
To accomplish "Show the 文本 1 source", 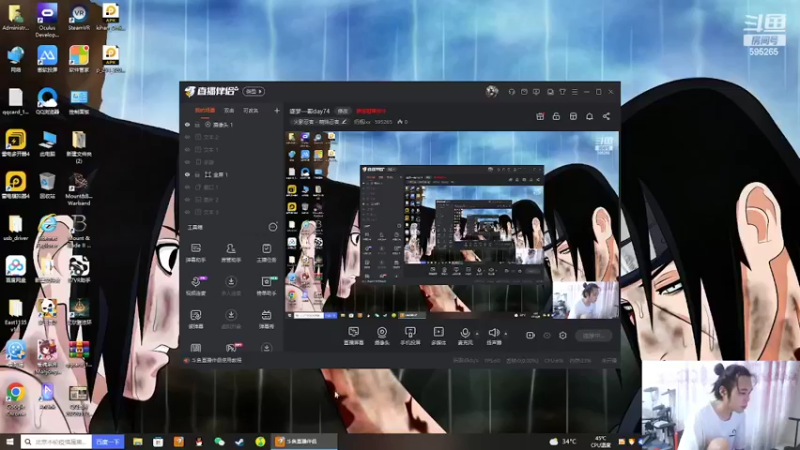I will (x=187, y=149).
